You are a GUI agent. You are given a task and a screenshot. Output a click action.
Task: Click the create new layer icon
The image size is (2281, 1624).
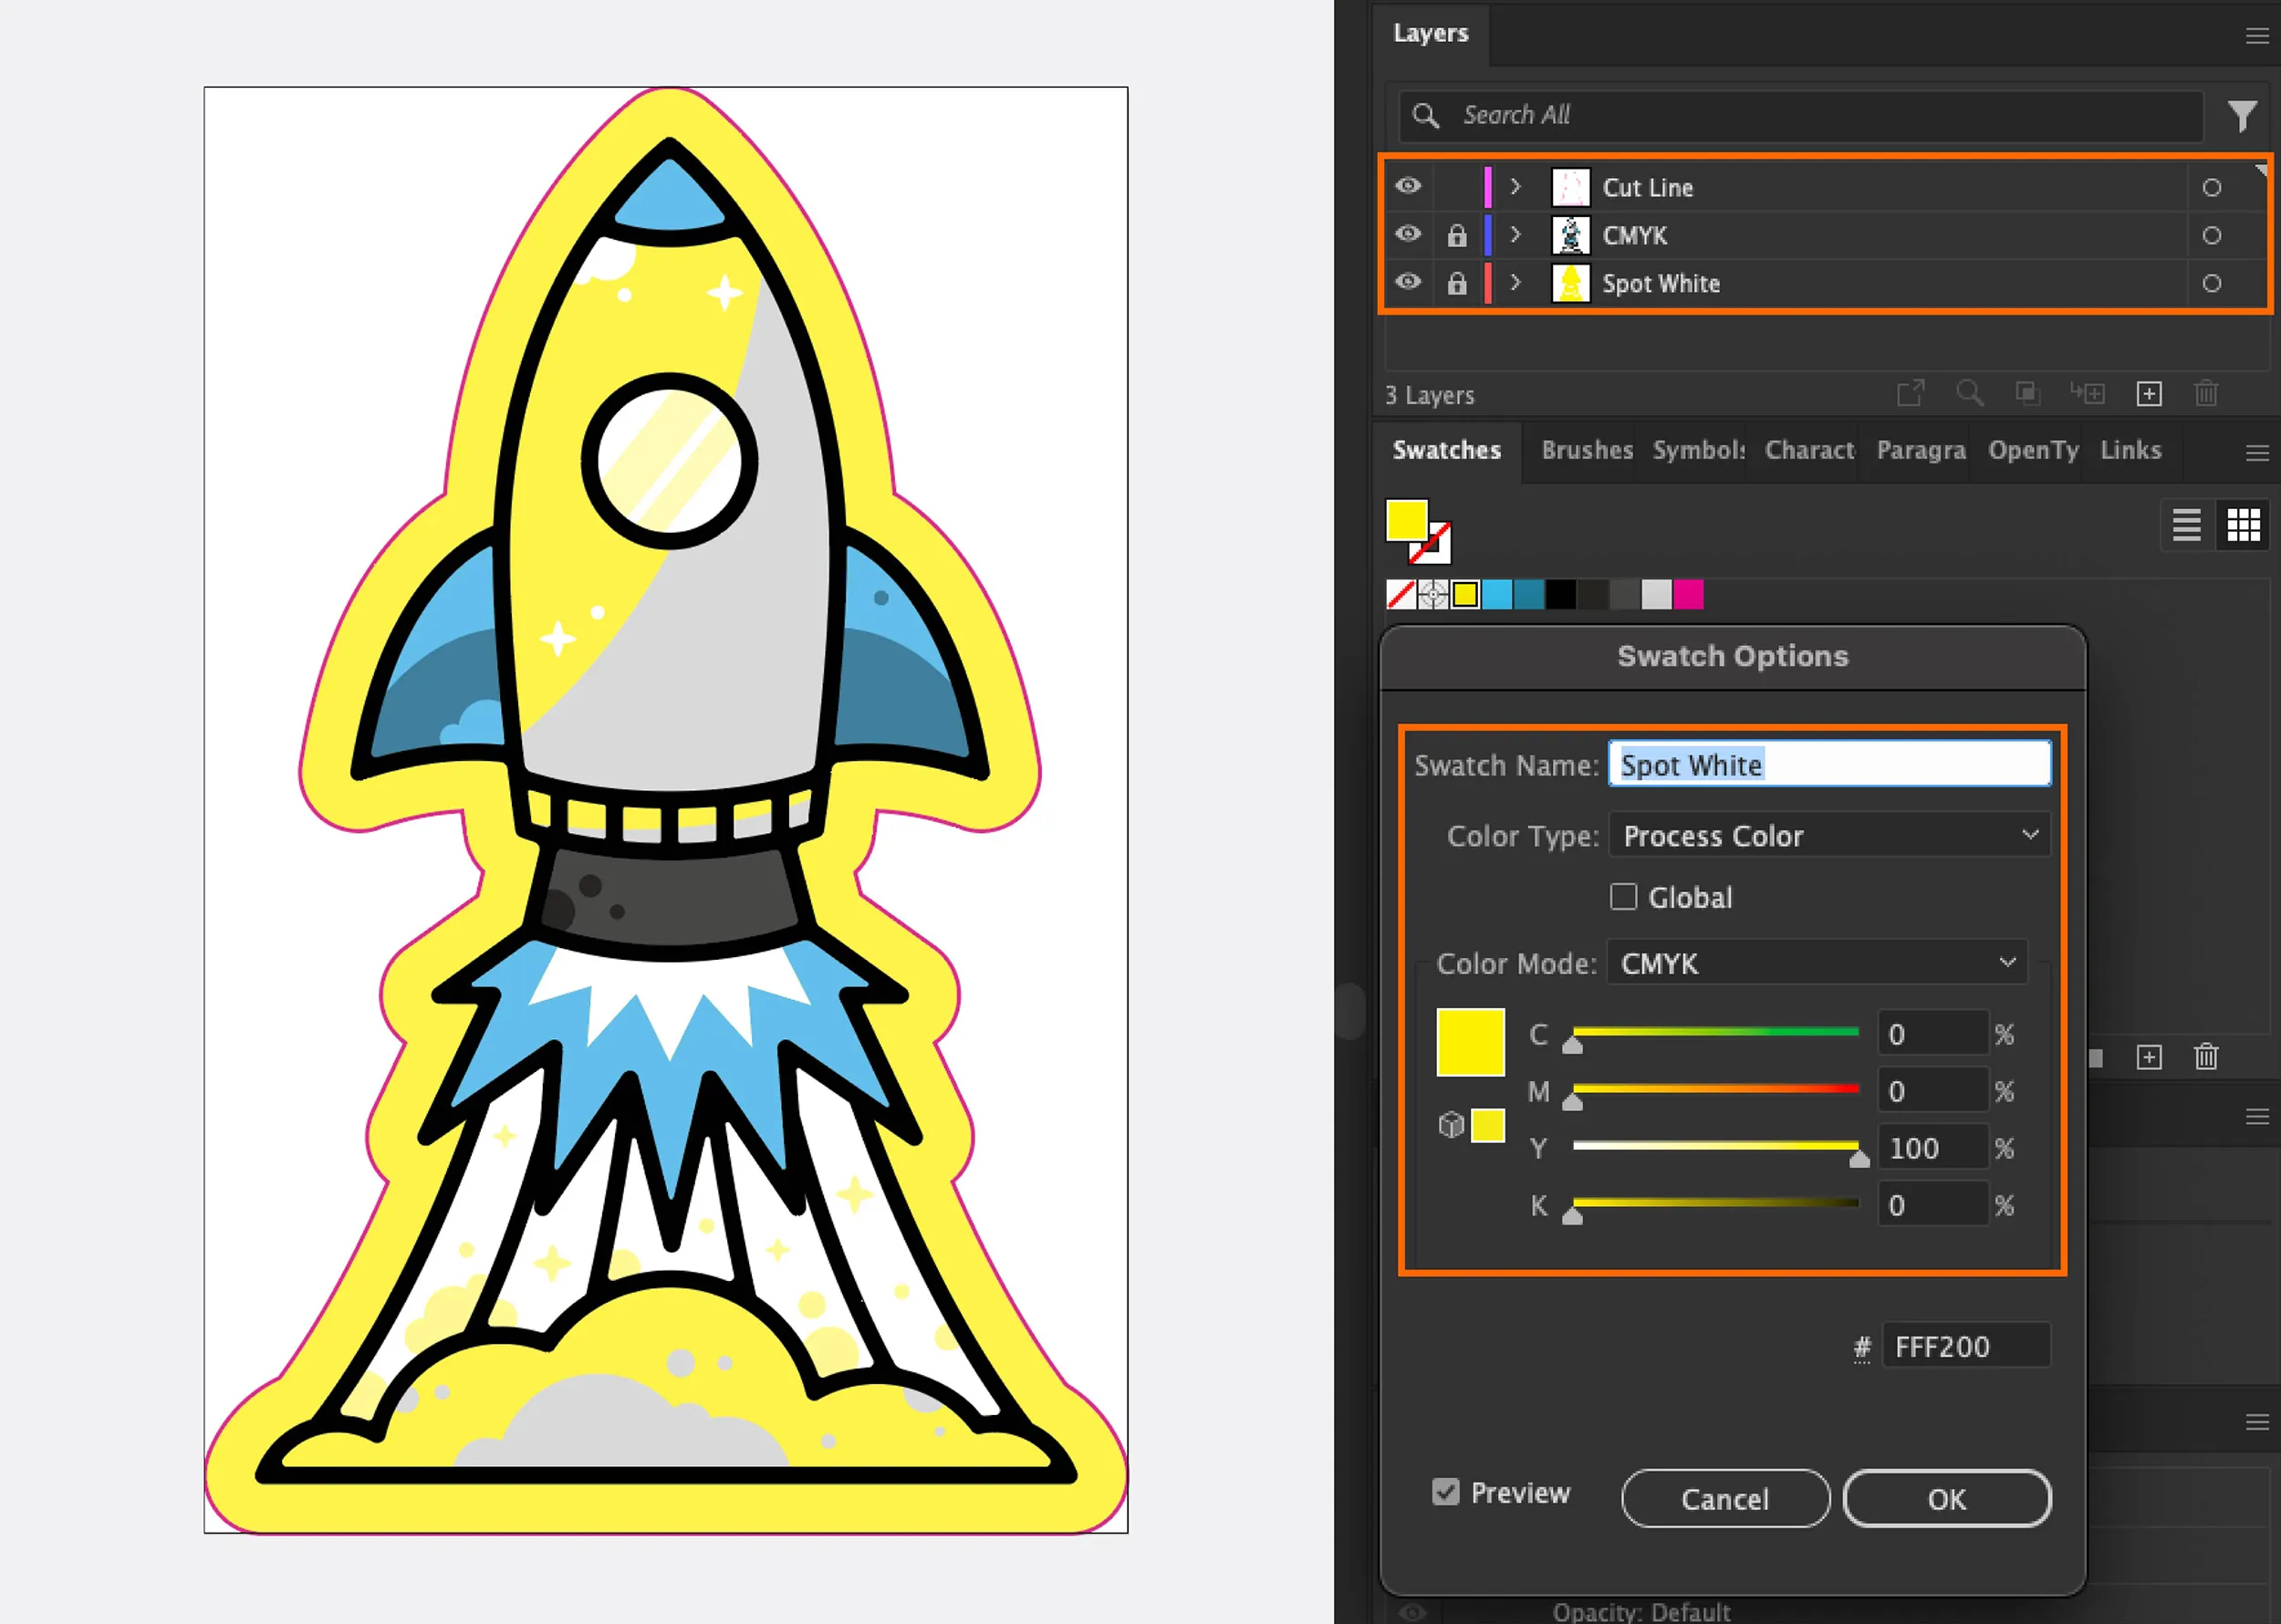pyautogui.click(x=2149, y=394)
